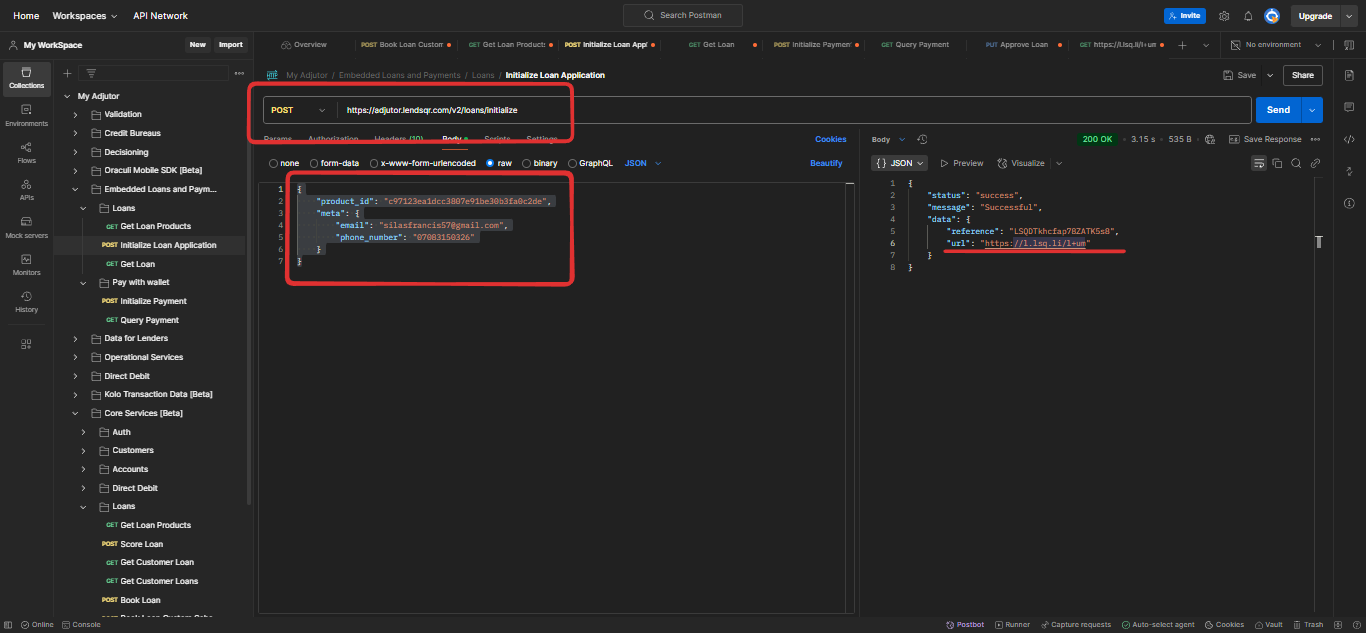This screenshot has width=1366, height=633.
Task: Switch to the Overview tab
Action: pos(303,45)
